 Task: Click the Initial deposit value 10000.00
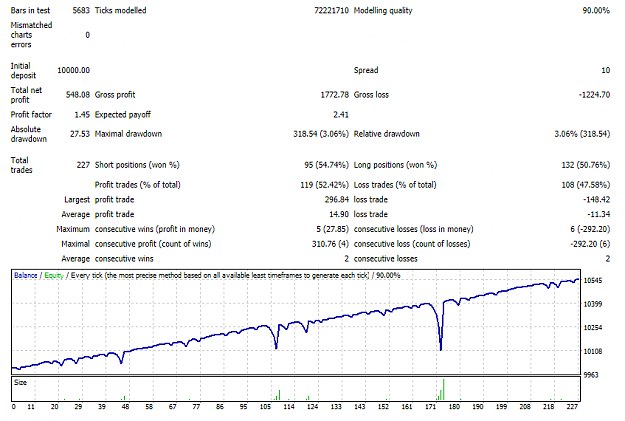(73, 70)
